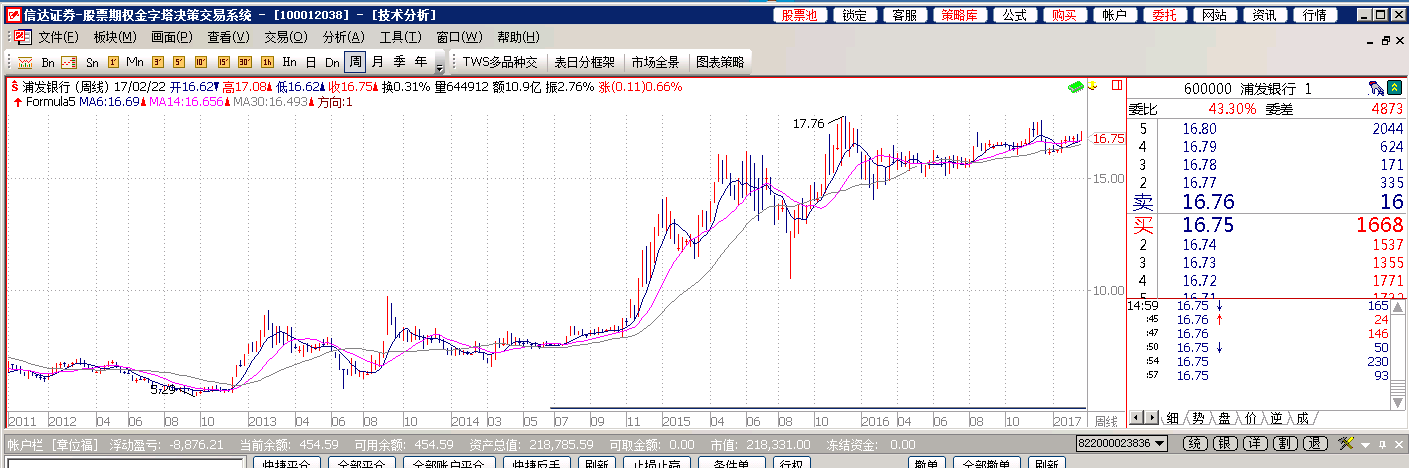Open the 市场全景 view
This screenshot has width=1409, height=468.
tap(655, 62)
